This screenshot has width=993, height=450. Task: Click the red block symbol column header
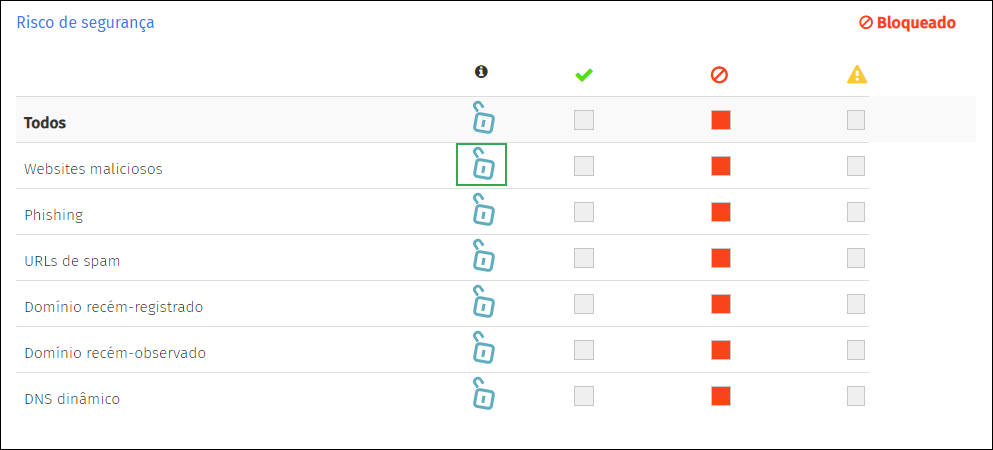pos(719,75)
